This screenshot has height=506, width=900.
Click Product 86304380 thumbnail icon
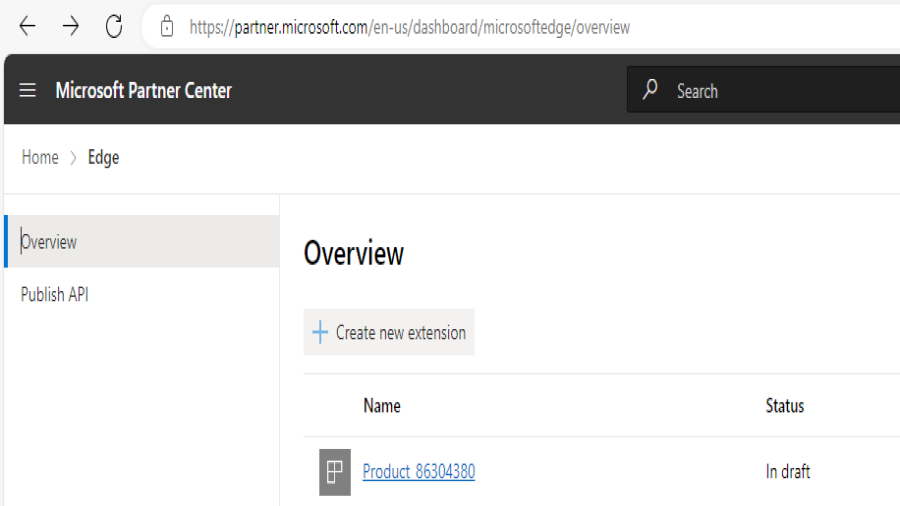point(335,472)
